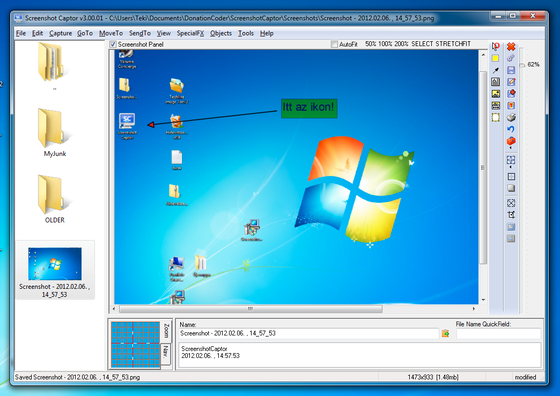Click the red toolbox icon
The width and height of the screenshot is (560, 396).
click(x=511, y=141)
